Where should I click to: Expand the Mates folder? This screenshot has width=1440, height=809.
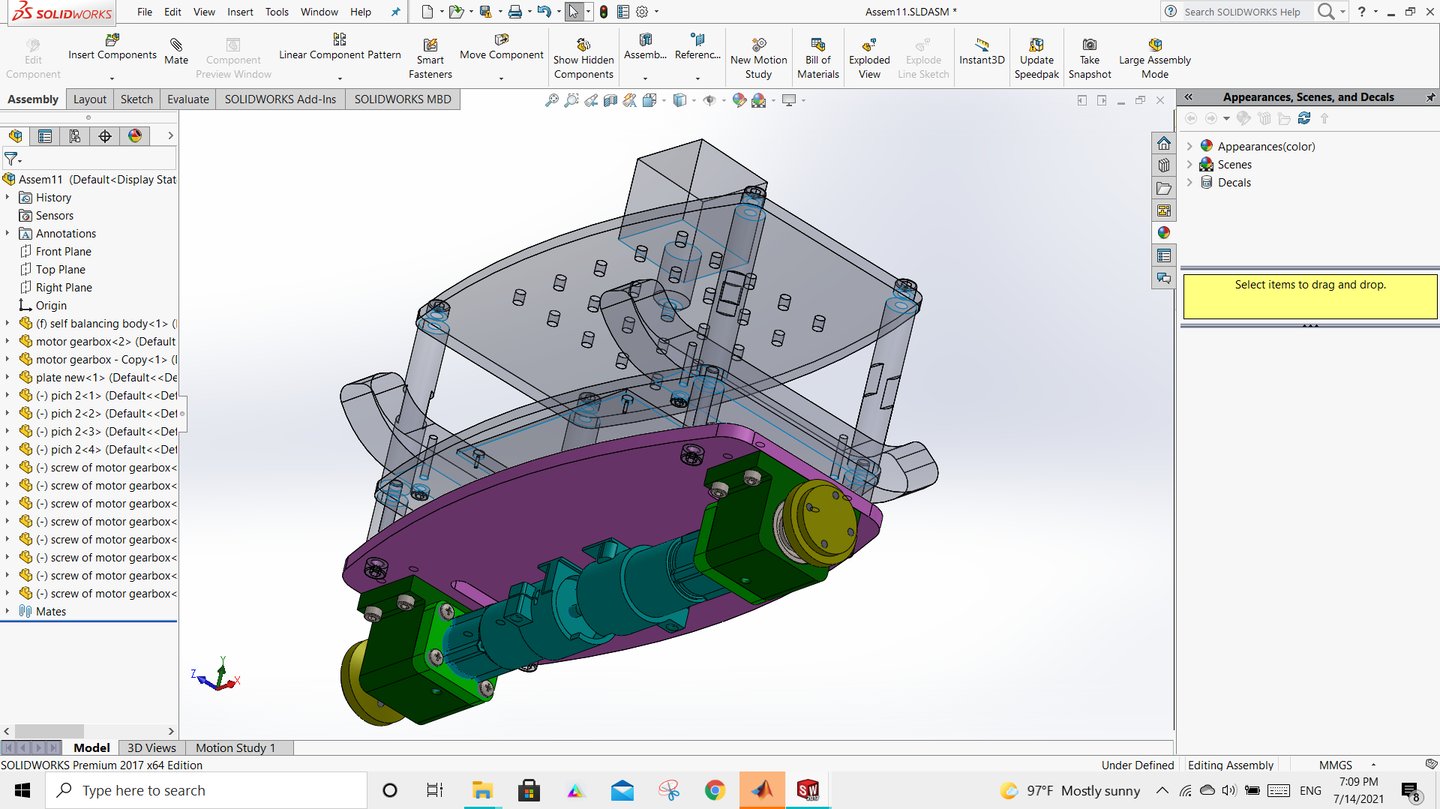pos(7,612)
